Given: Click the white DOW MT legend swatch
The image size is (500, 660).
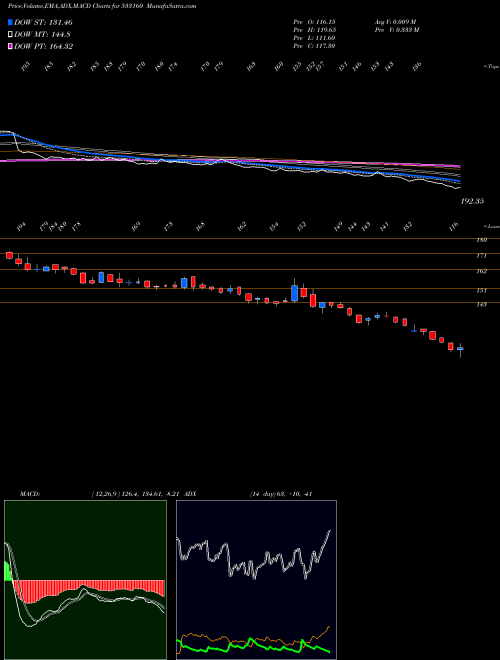Looking at the screenshot, I should (10, 35).
